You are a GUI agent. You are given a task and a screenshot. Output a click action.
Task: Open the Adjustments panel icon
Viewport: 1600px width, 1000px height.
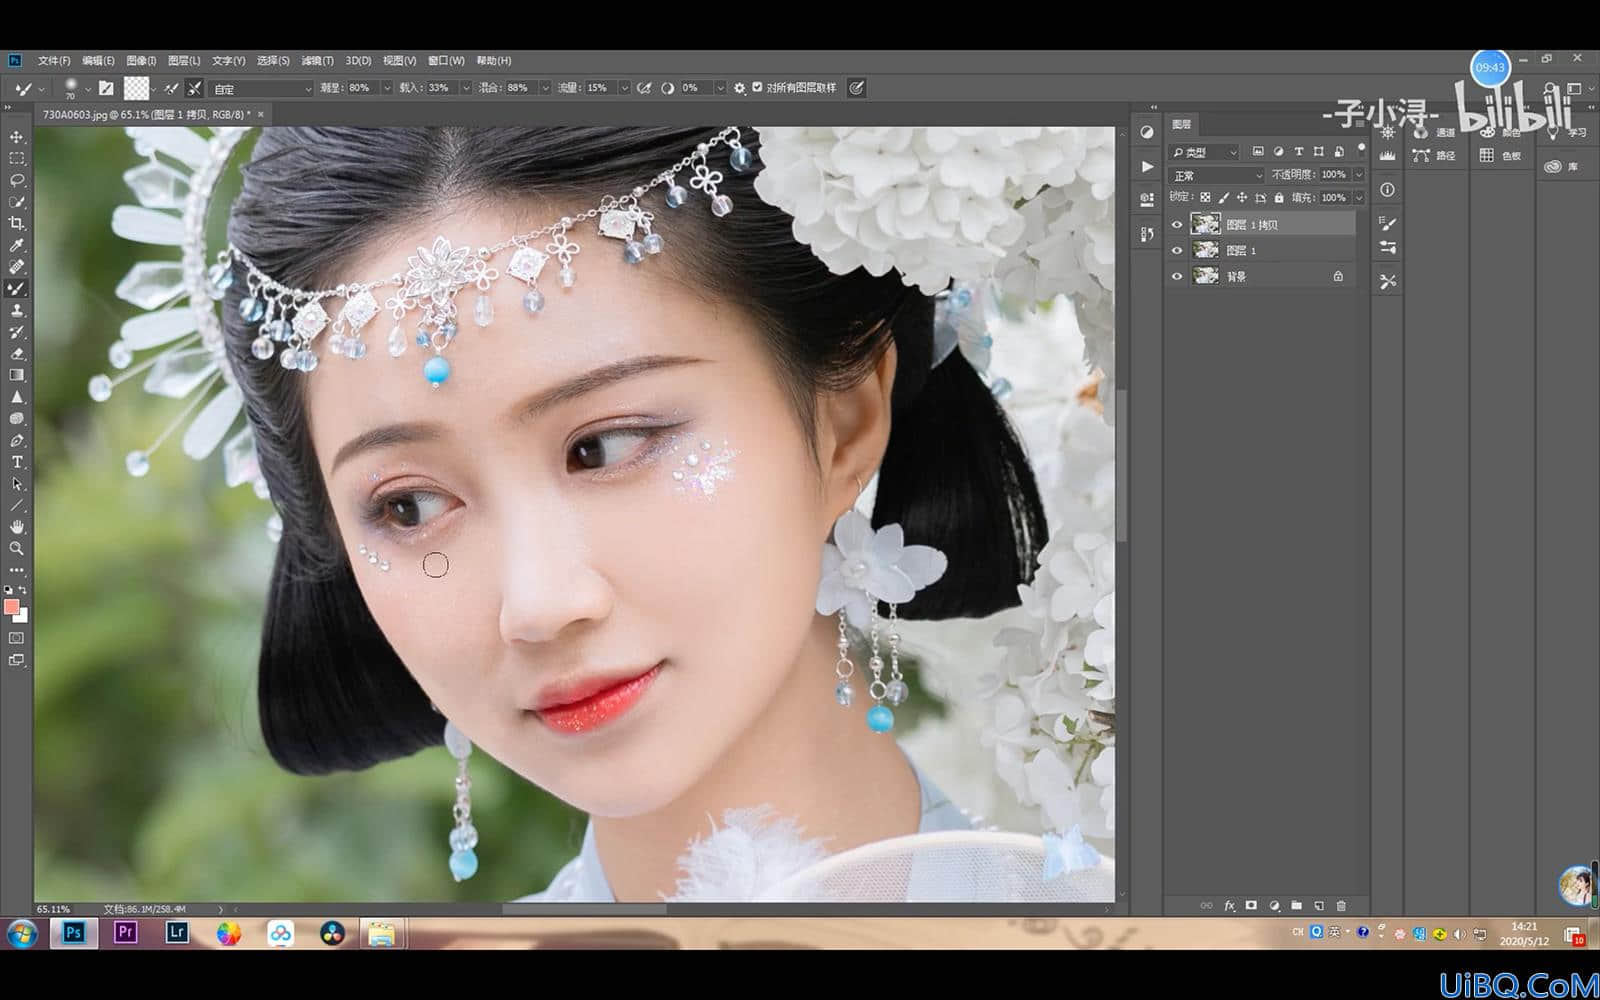click(1147, 131)
